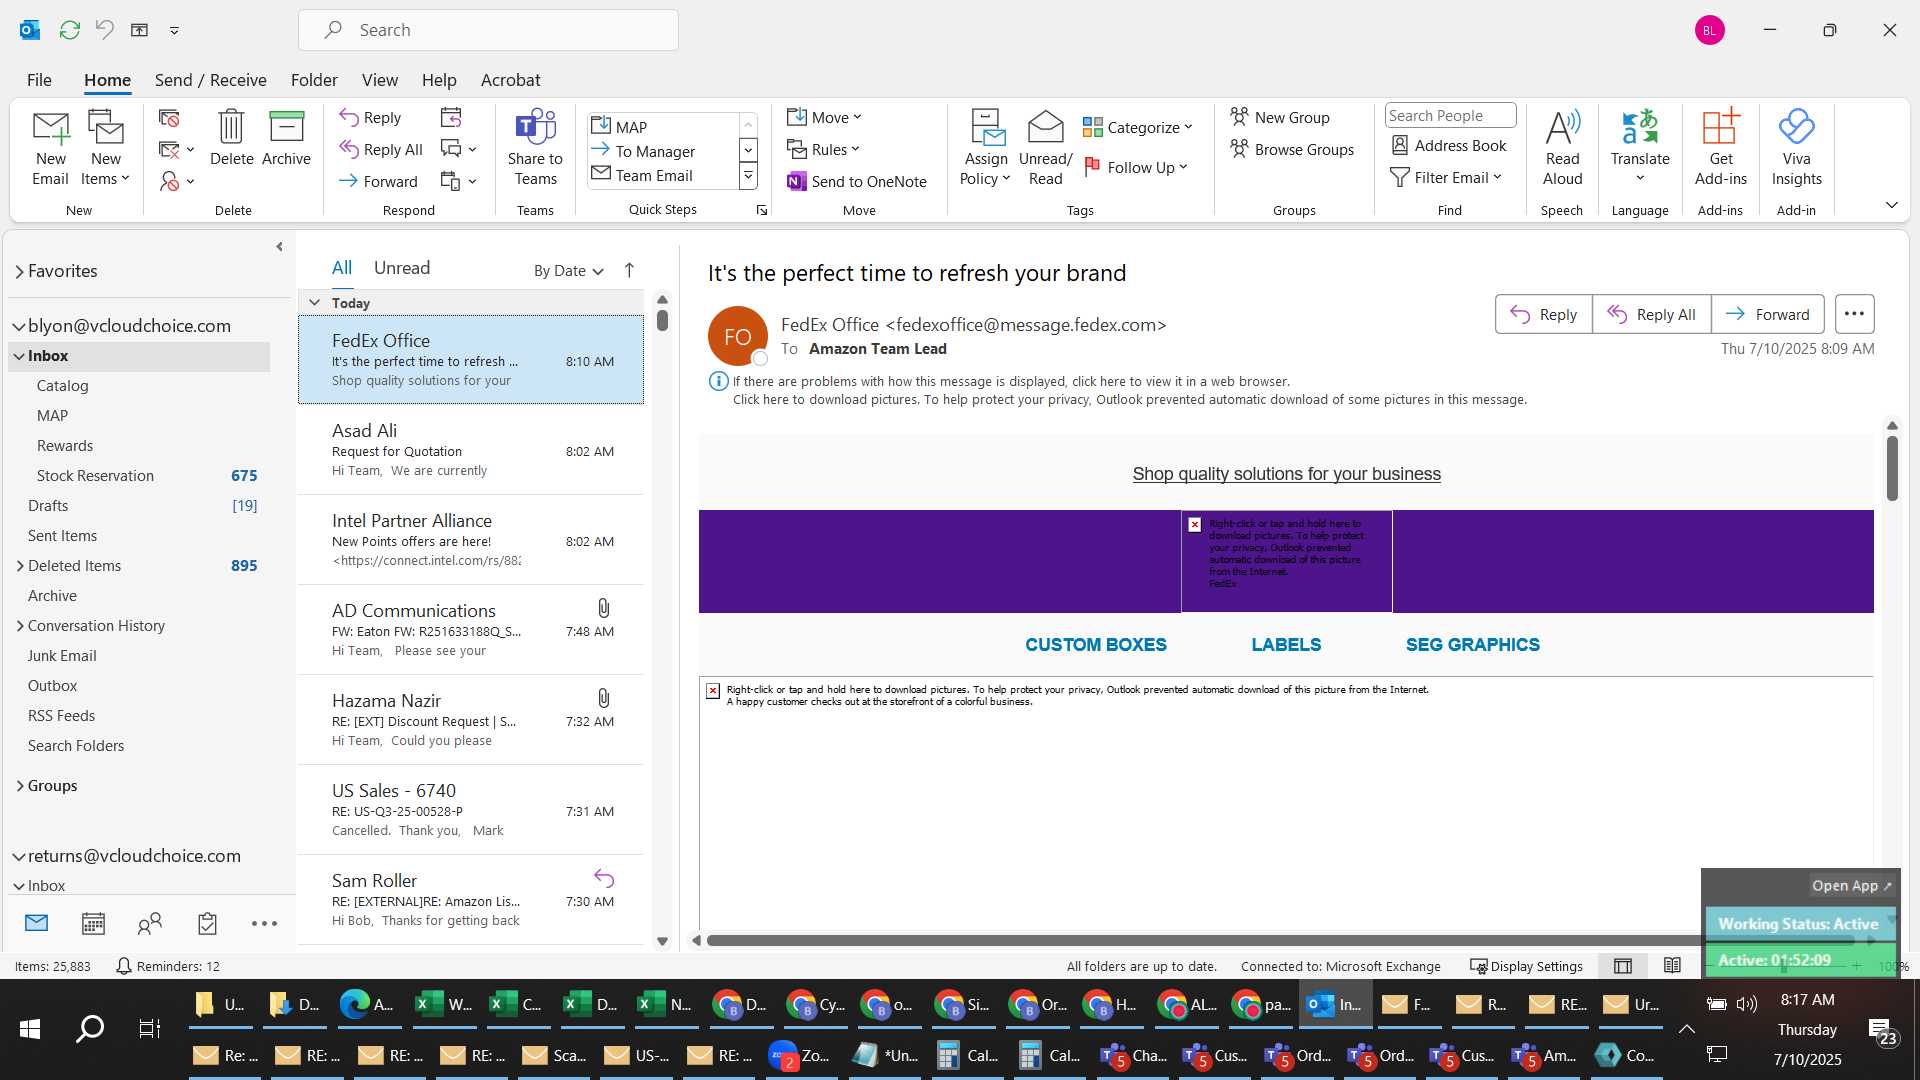Image resolution: width=1920 pixels, height=1080 pixels.
Task: Open Windows Start menu
Action: point(30,1028)
